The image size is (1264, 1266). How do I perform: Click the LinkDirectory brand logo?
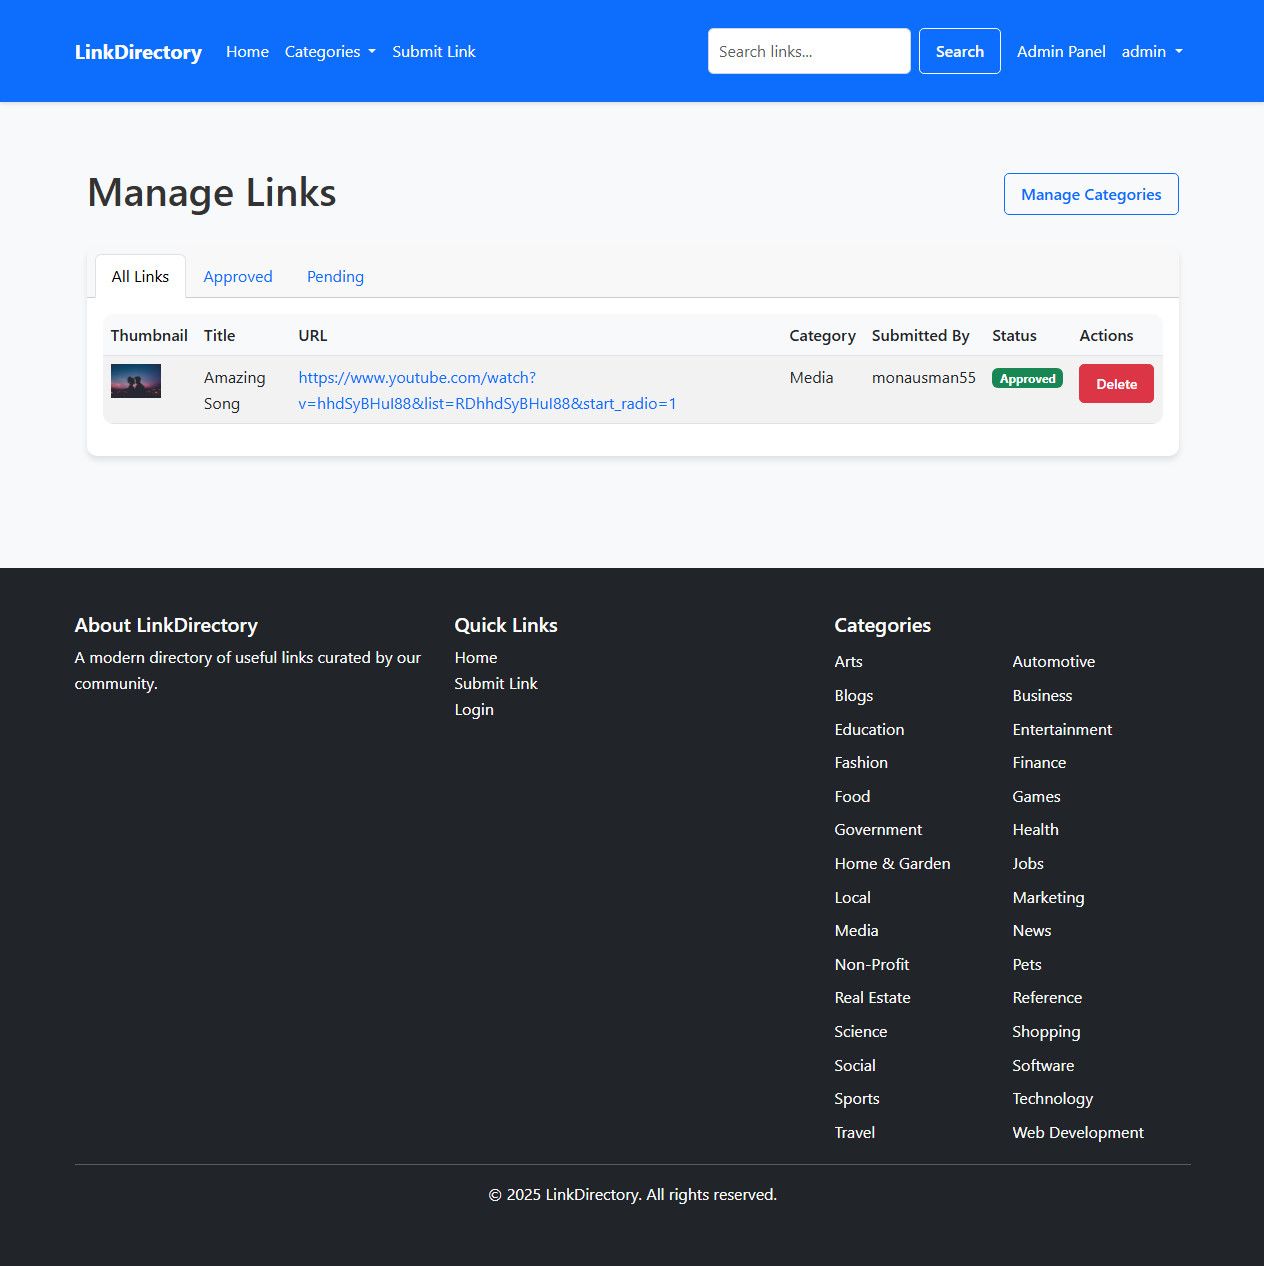pyautogui.click(x=138, y=52)
